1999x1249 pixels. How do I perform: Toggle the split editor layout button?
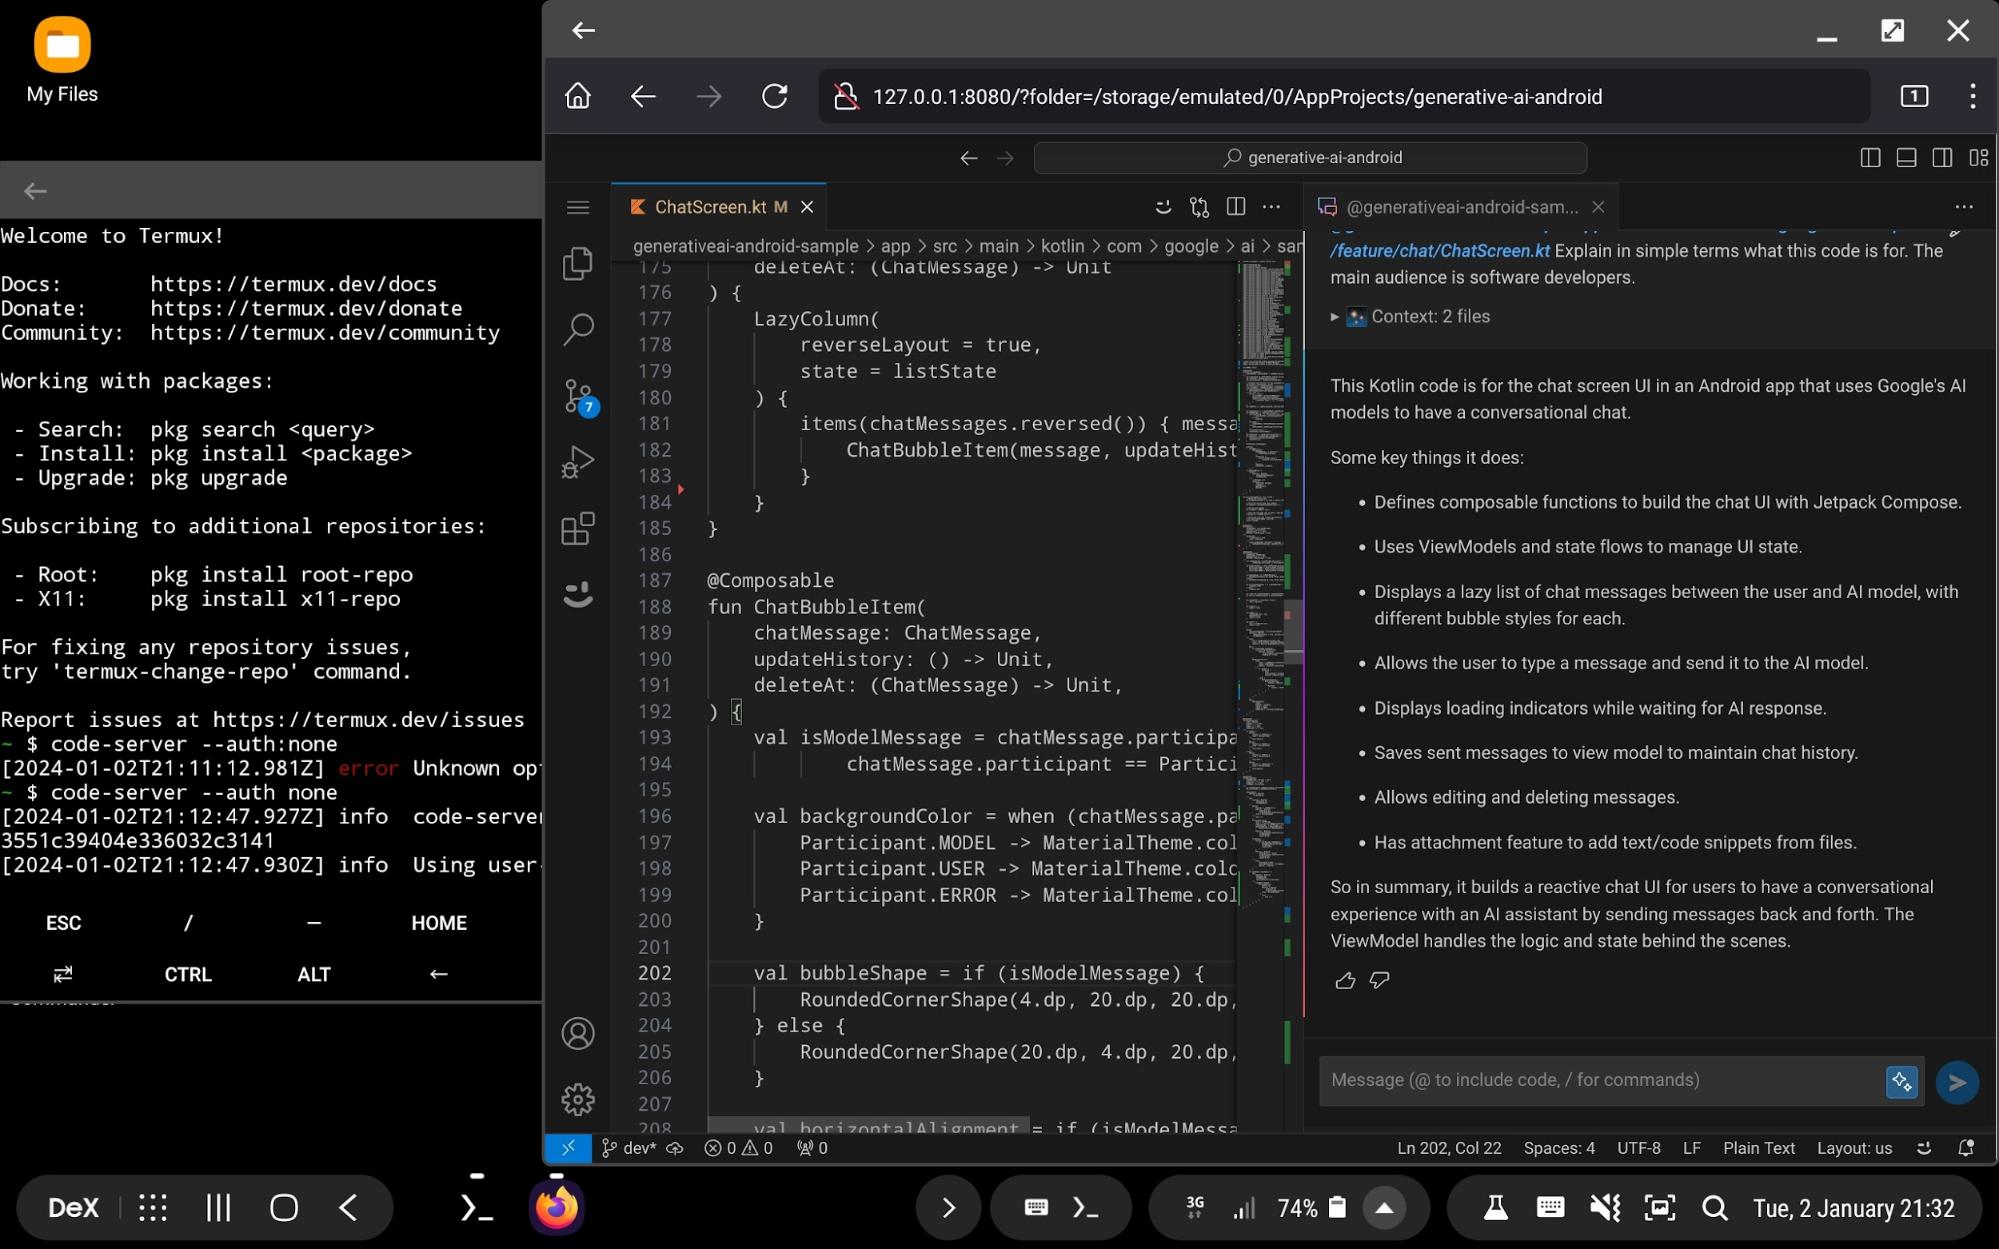pyautogui.click(x=1235, y=206)
